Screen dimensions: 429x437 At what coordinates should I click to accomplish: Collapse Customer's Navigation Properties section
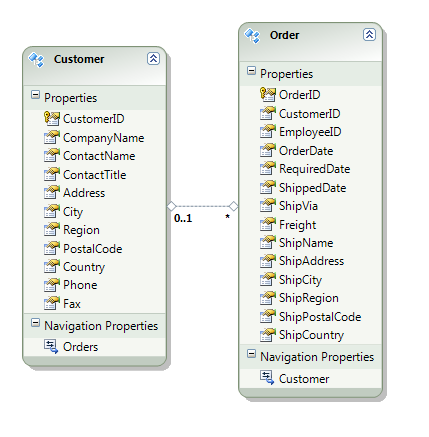pos(35,323)
